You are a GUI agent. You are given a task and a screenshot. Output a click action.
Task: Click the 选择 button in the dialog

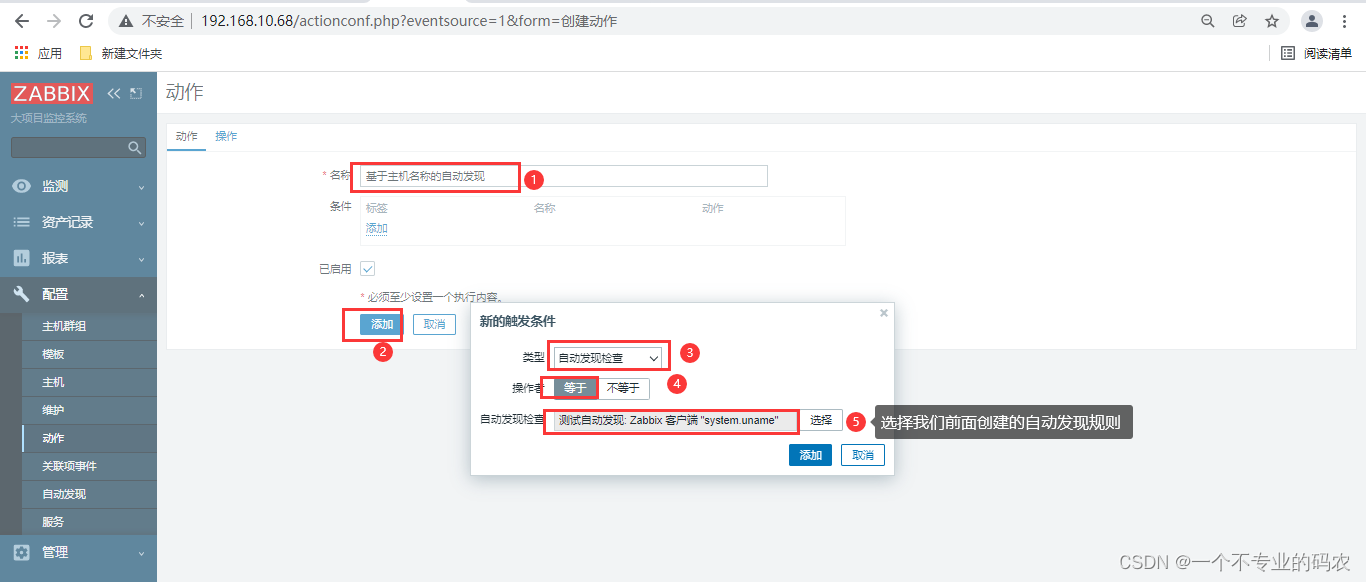821,421
